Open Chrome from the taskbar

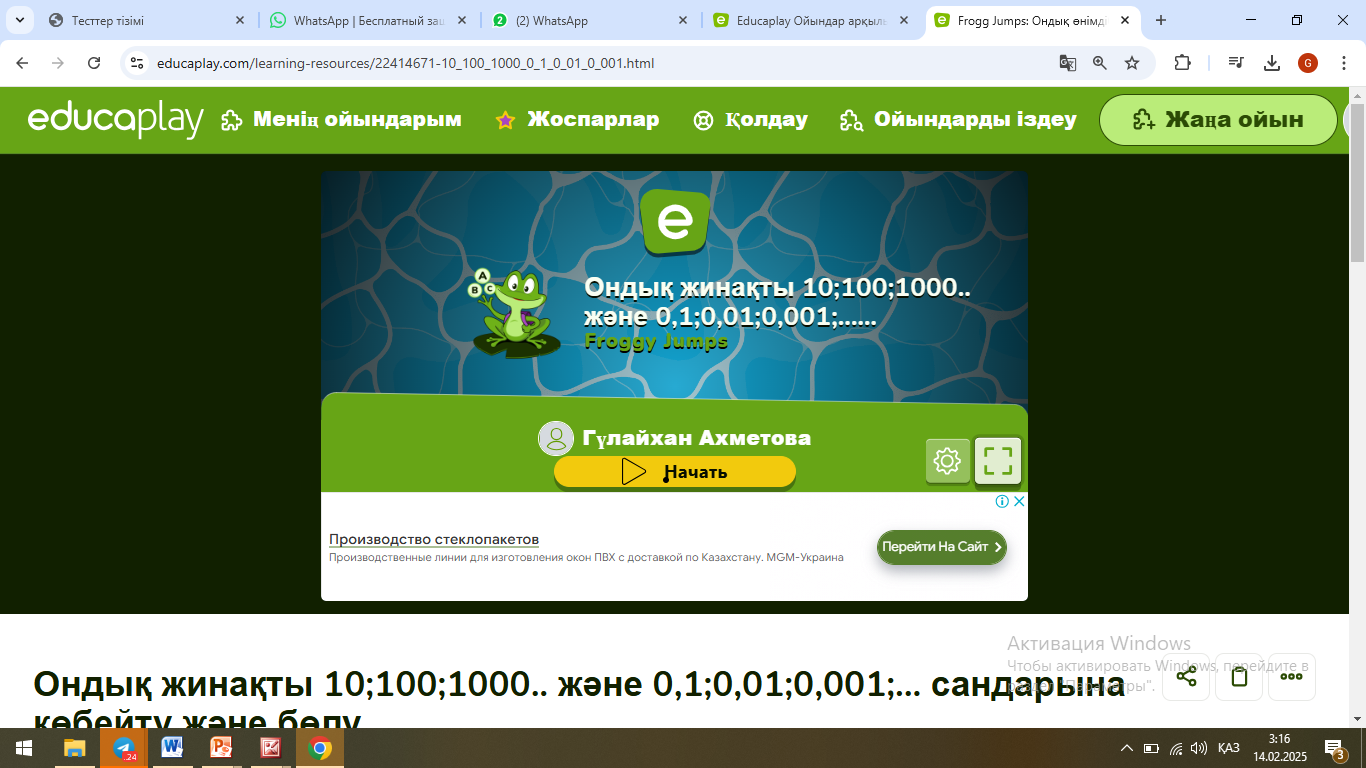tap(320, 748)
